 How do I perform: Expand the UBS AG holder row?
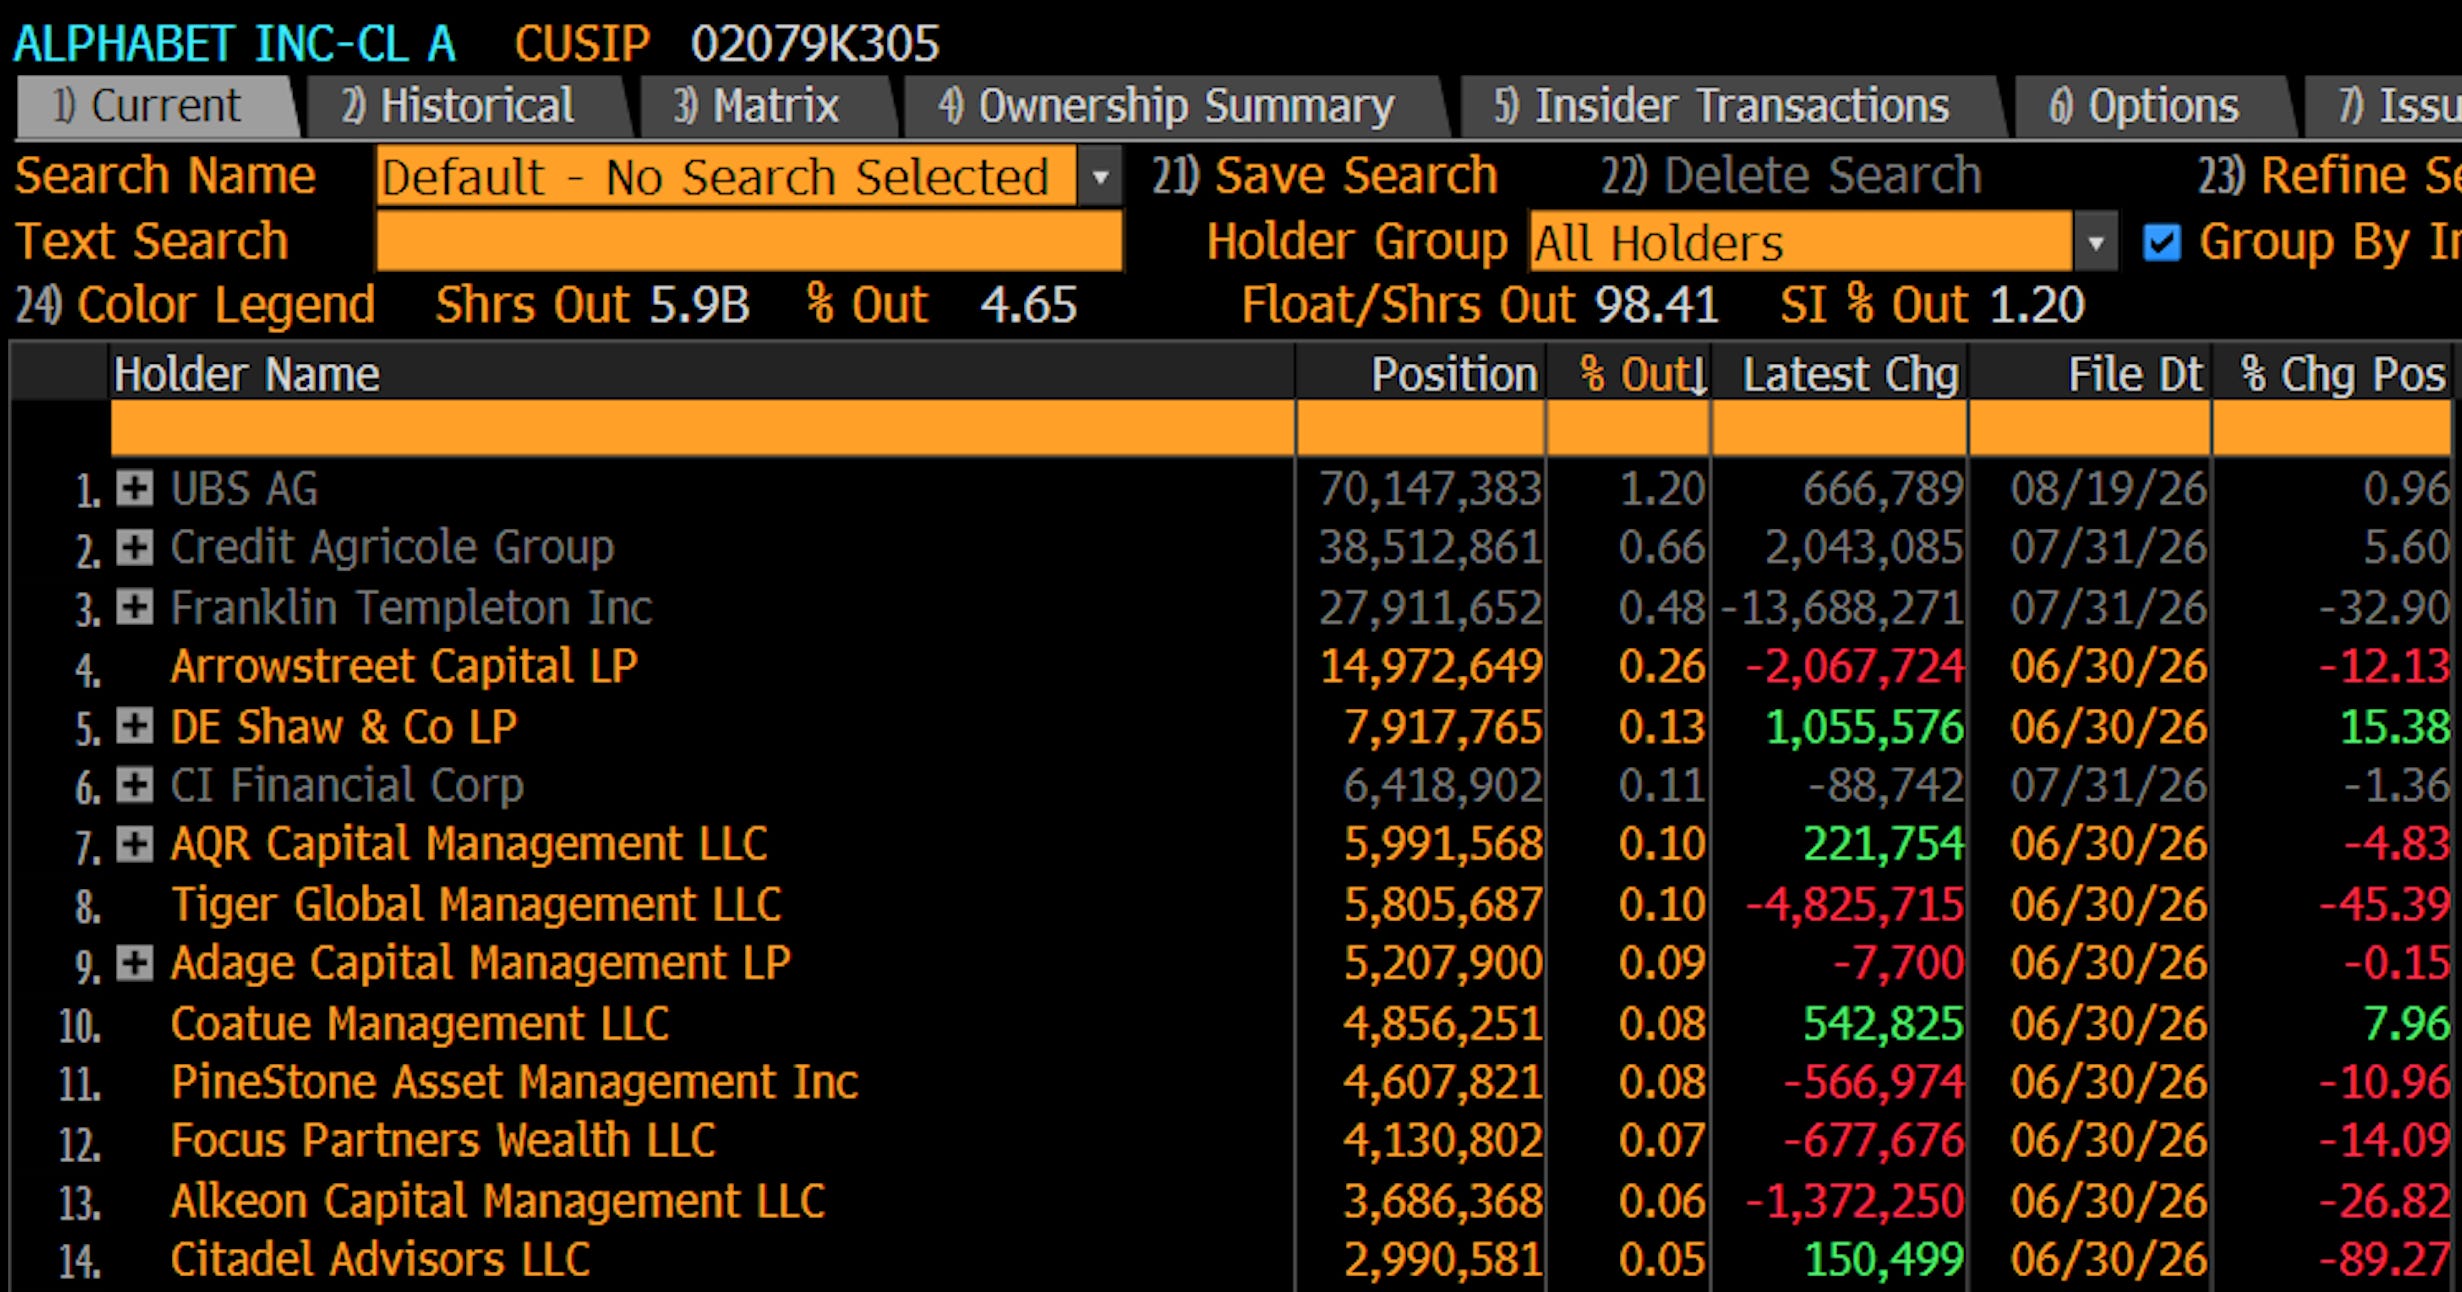pyautogui.click(x=134, y=489)
